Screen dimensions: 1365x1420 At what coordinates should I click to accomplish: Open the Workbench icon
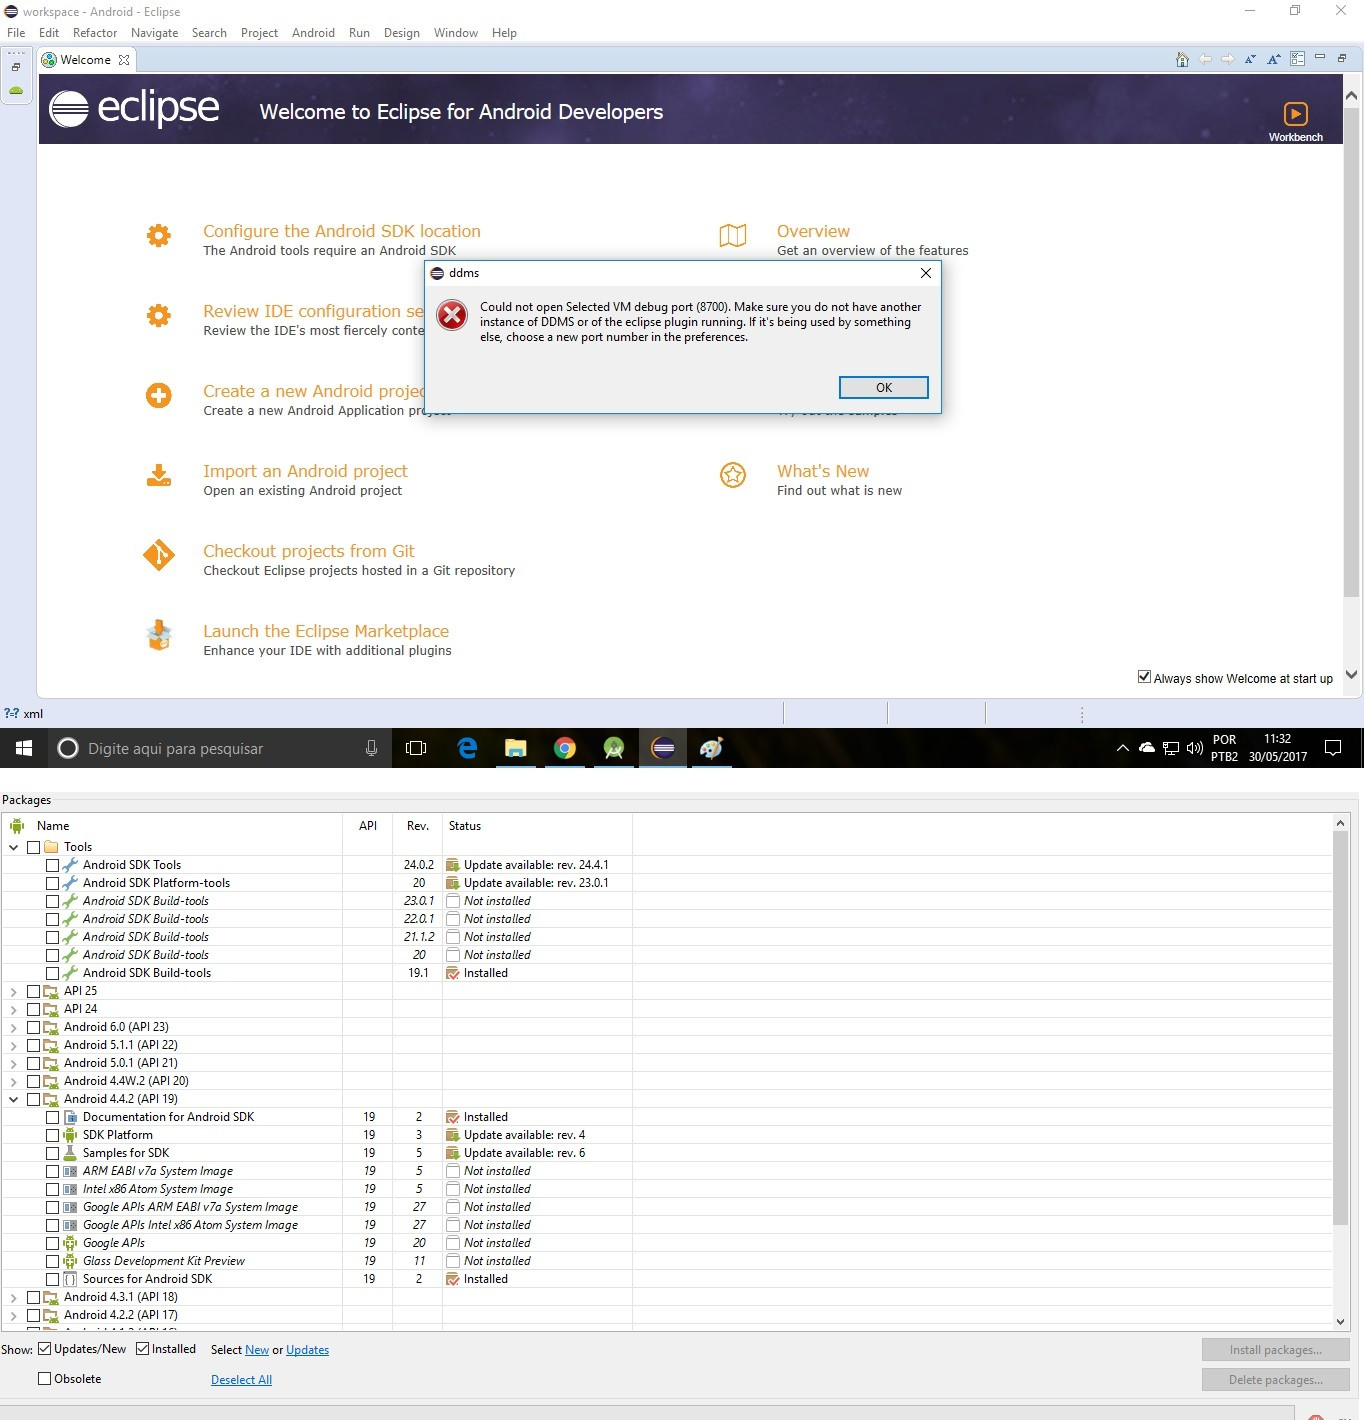point(1295,114)
